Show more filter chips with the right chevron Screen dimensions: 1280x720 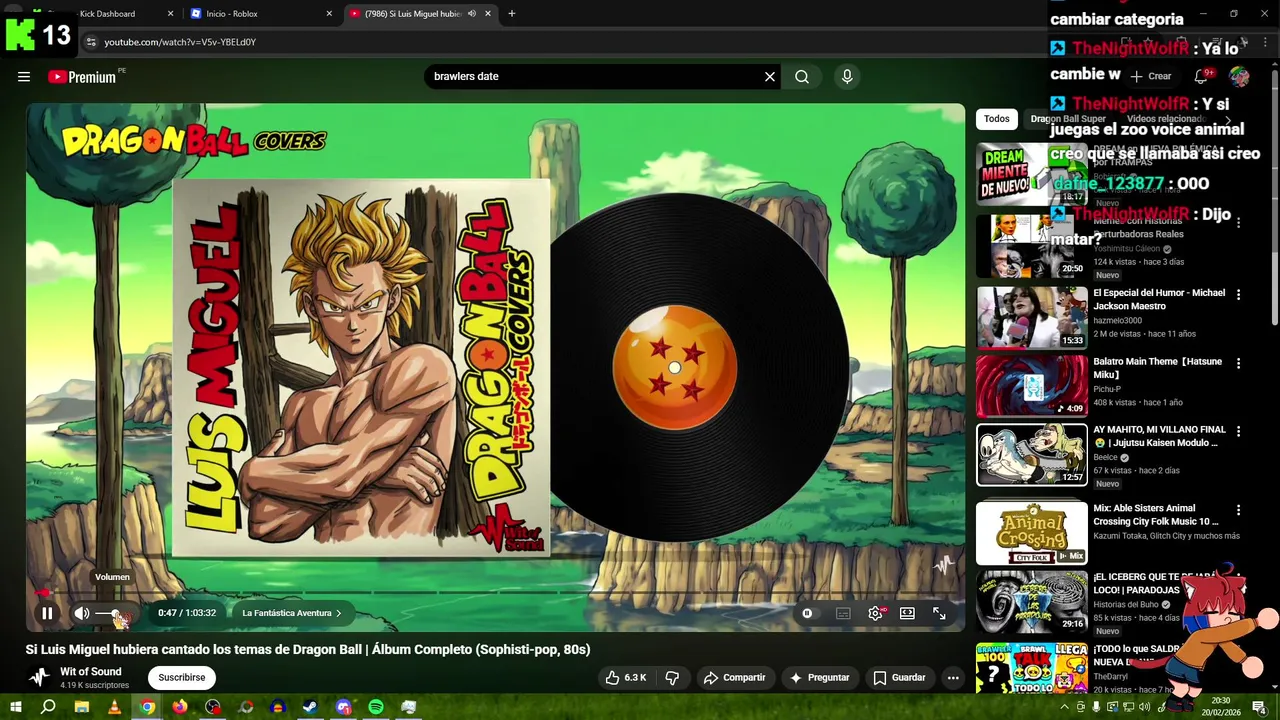tap(1228, 119)
